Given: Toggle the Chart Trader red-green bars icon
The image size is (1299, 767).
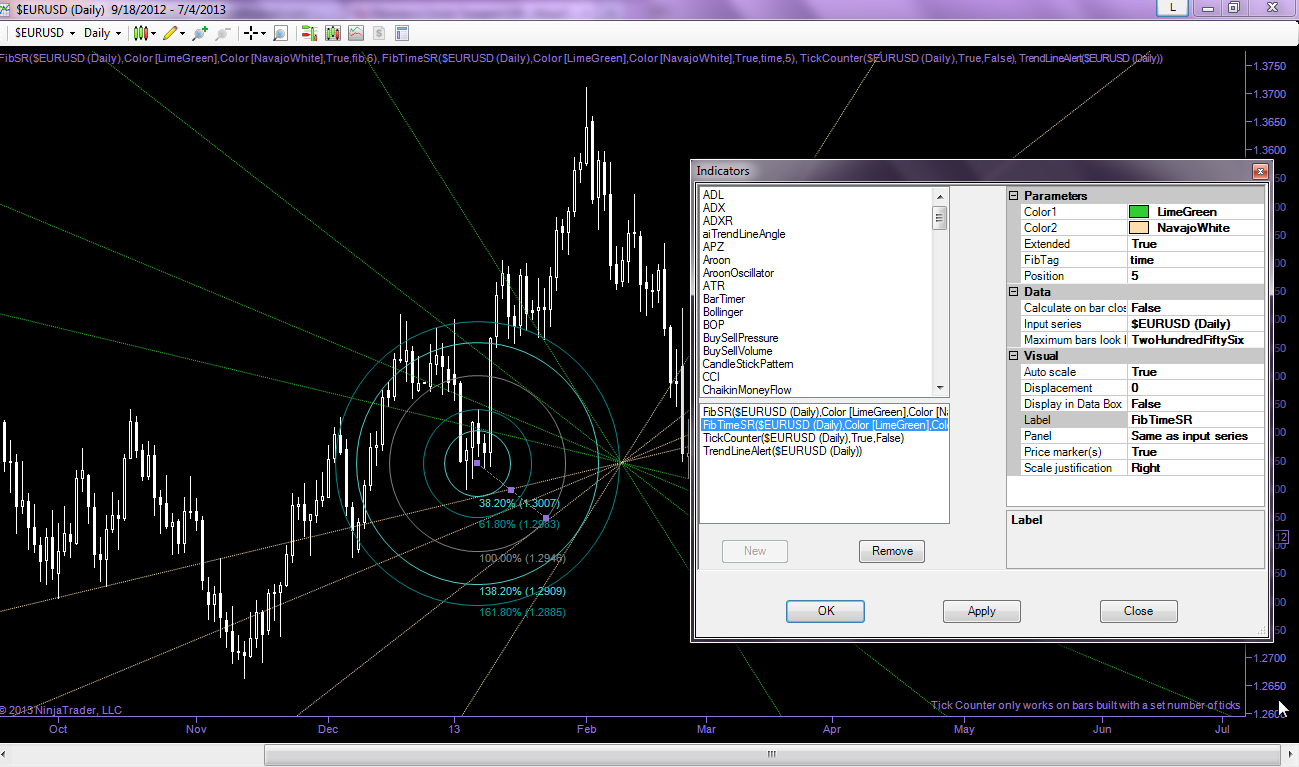Looking at the screenshot, I should pyautogui.click(x=309, y=33).
